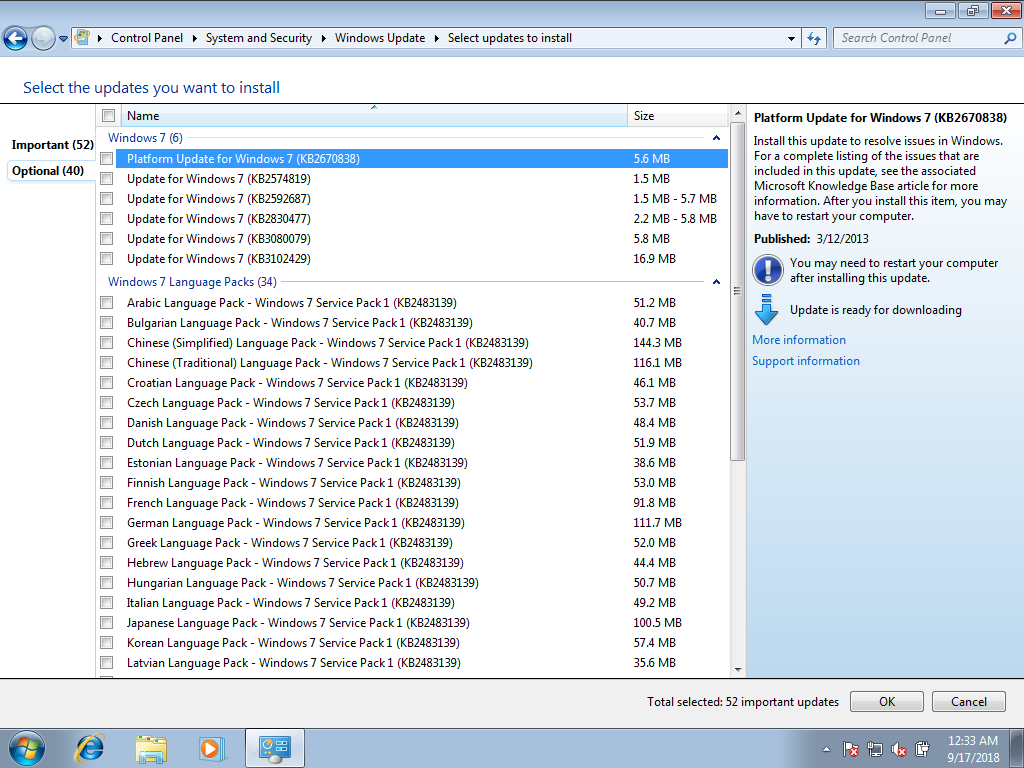This screenshot has height=768, width=1024.
Task: Select Finnish Language Pack row text
Action: click(x=294, y=483)
